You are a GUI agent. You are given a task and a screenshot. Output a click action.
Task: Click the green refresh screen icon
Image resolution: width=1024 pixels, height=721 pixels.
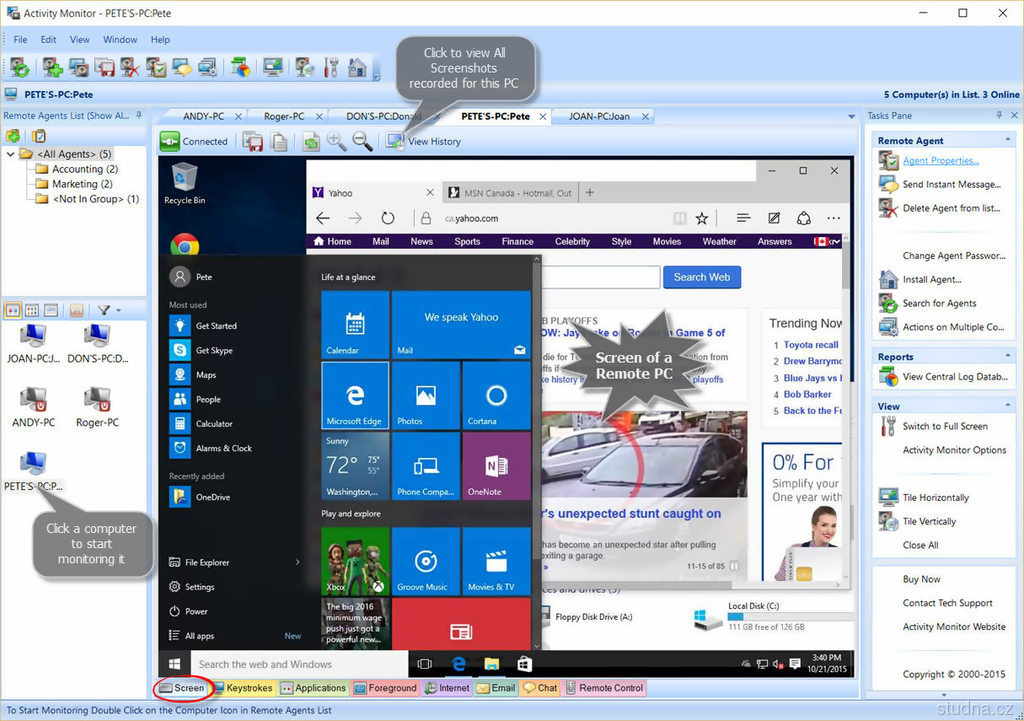tap(311, 141)
